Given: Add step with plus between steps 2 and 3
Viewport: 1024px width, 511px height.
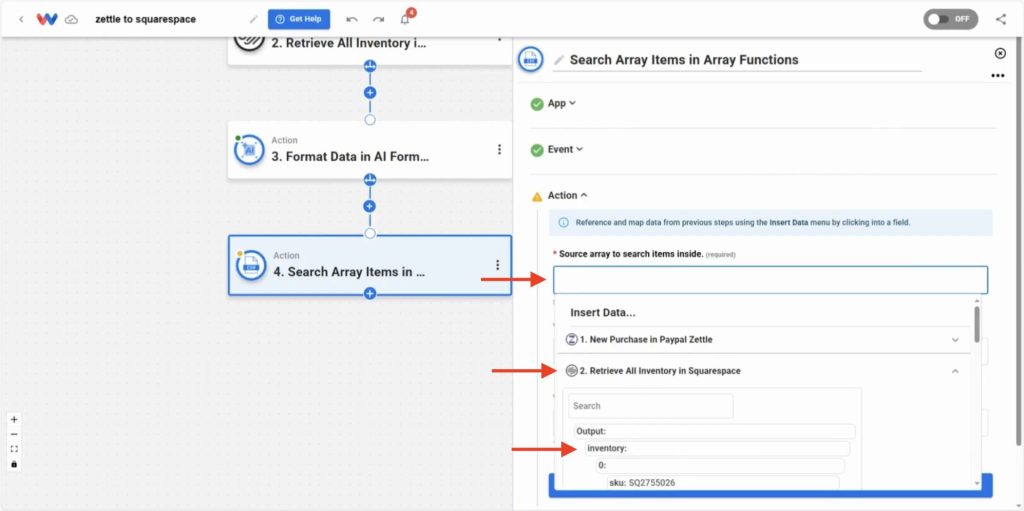Looking at the screenshot, I should click(370, 93).
